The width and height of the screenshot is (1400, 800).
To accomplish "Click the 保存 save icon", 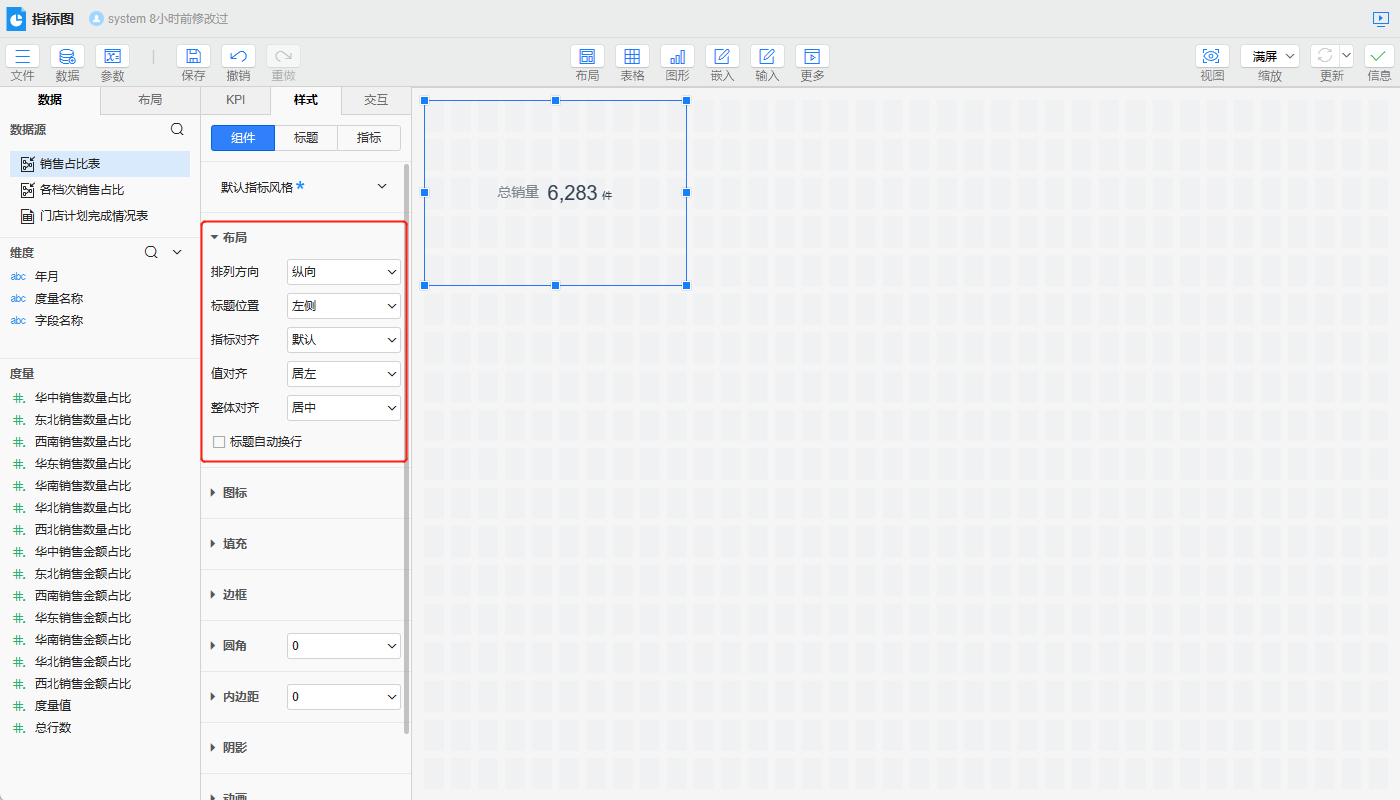I will coord(193,57).
